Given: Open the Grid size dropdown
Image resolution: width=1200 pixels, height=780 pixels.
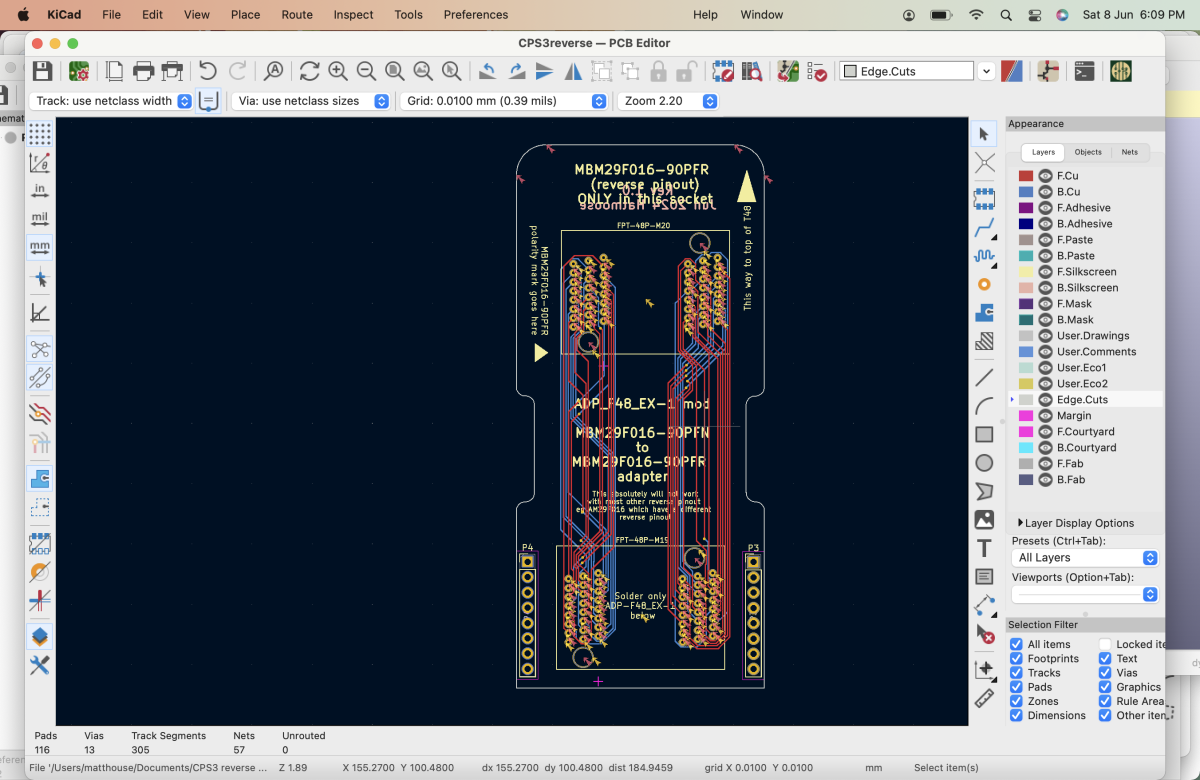Looking at the screenshot, I should (504, 101).
